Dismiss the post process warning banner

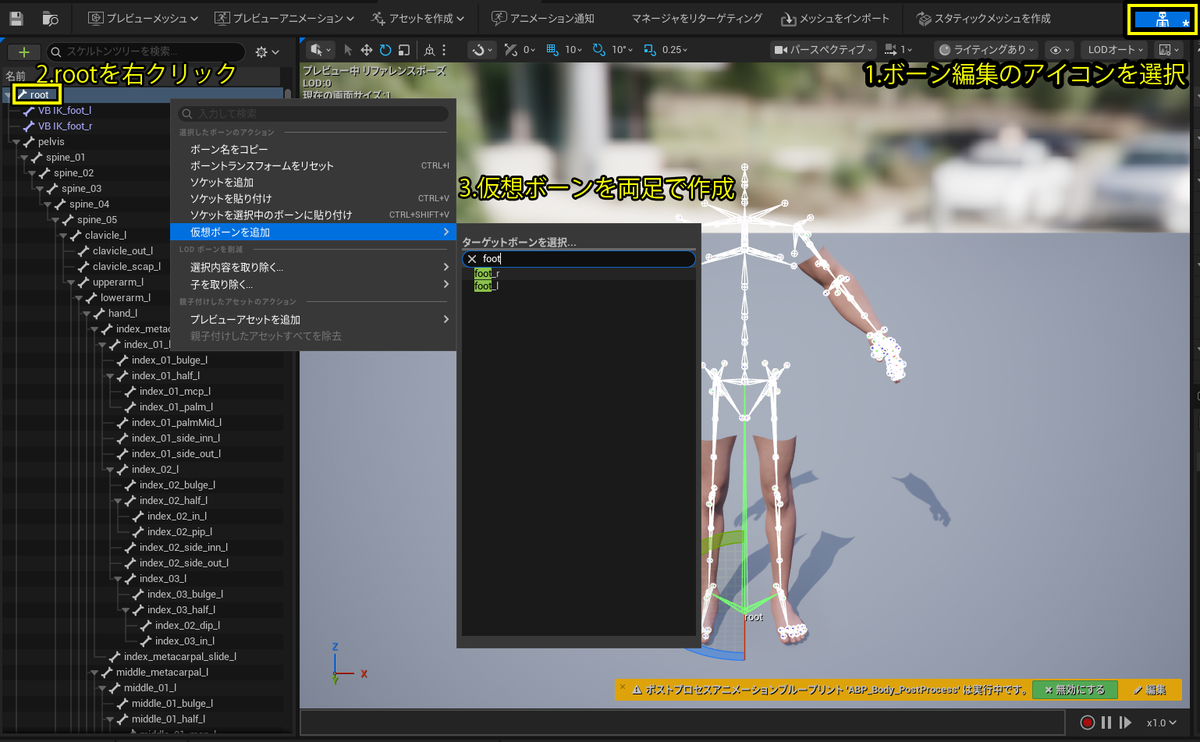[623, 686]
